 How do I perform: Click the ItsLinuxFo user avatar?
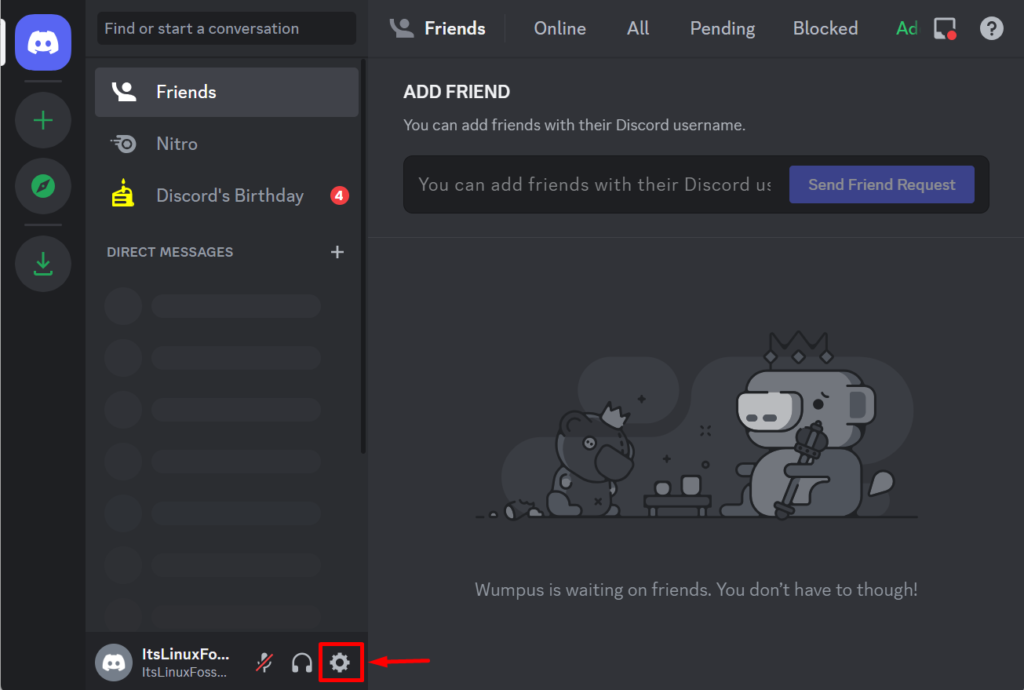(x=114, y=663)
